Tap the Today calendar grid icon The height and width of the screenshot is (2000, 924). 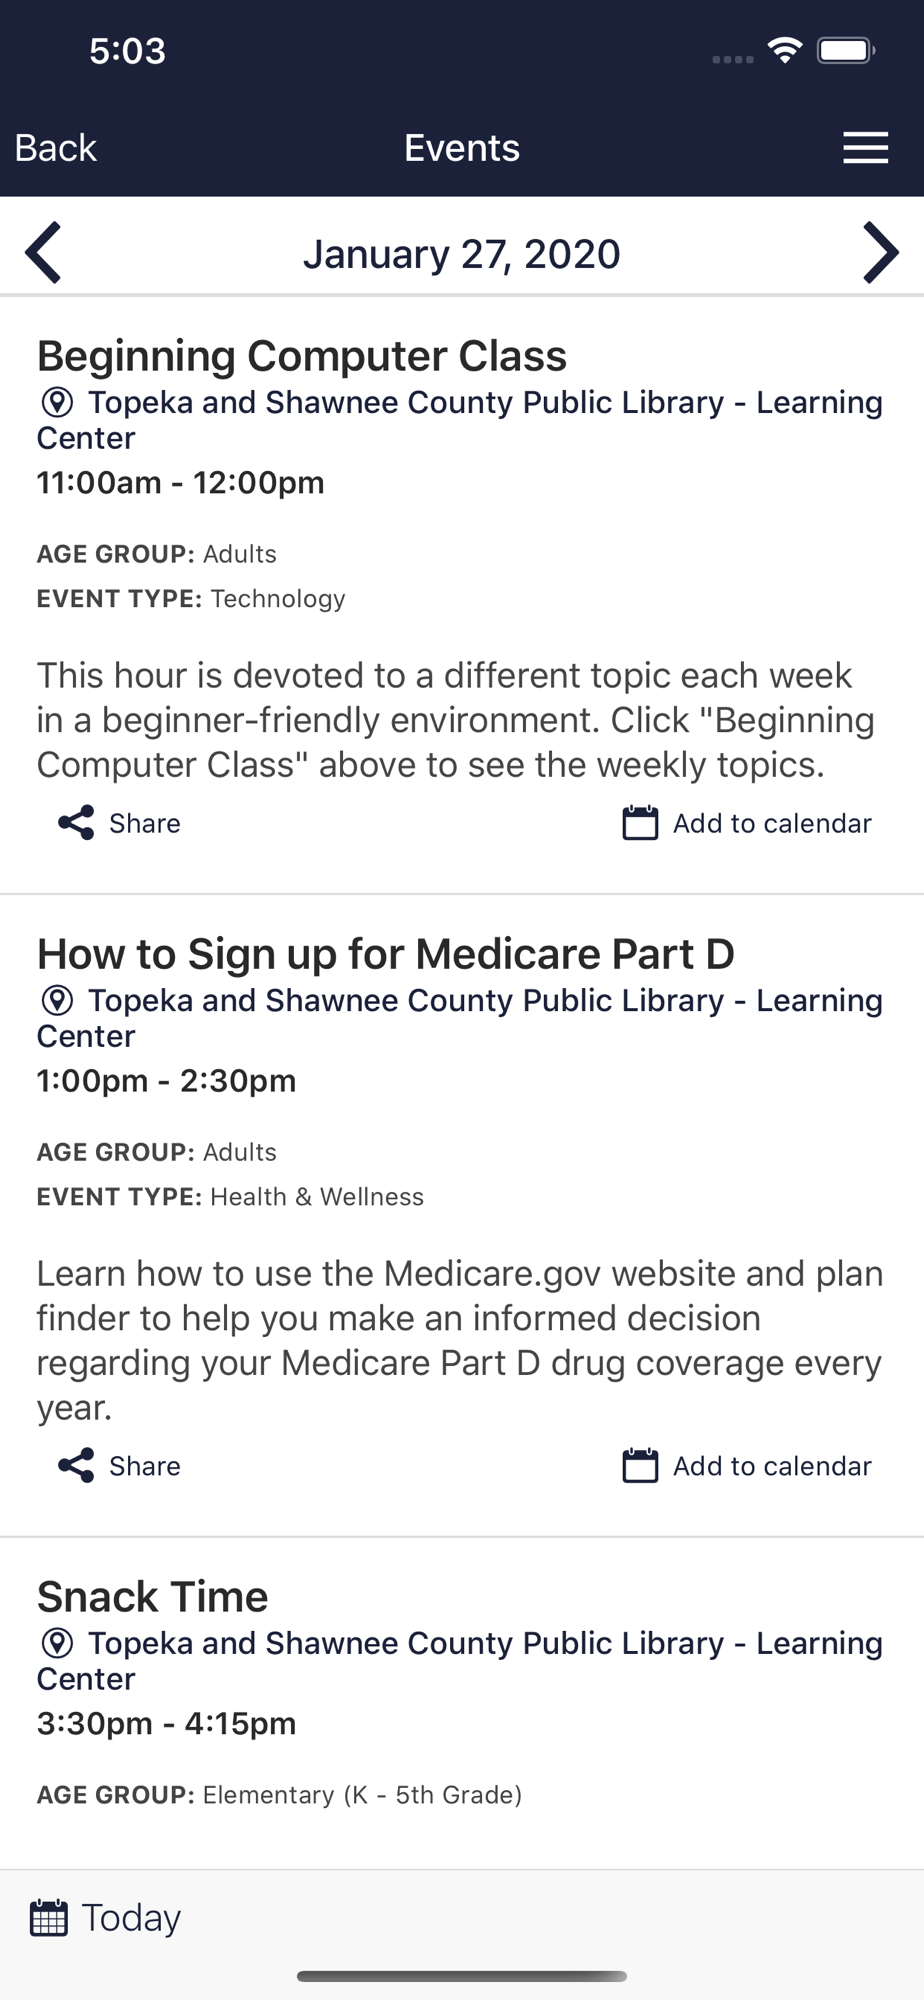pyautogui.click(x=49, y=1918)
